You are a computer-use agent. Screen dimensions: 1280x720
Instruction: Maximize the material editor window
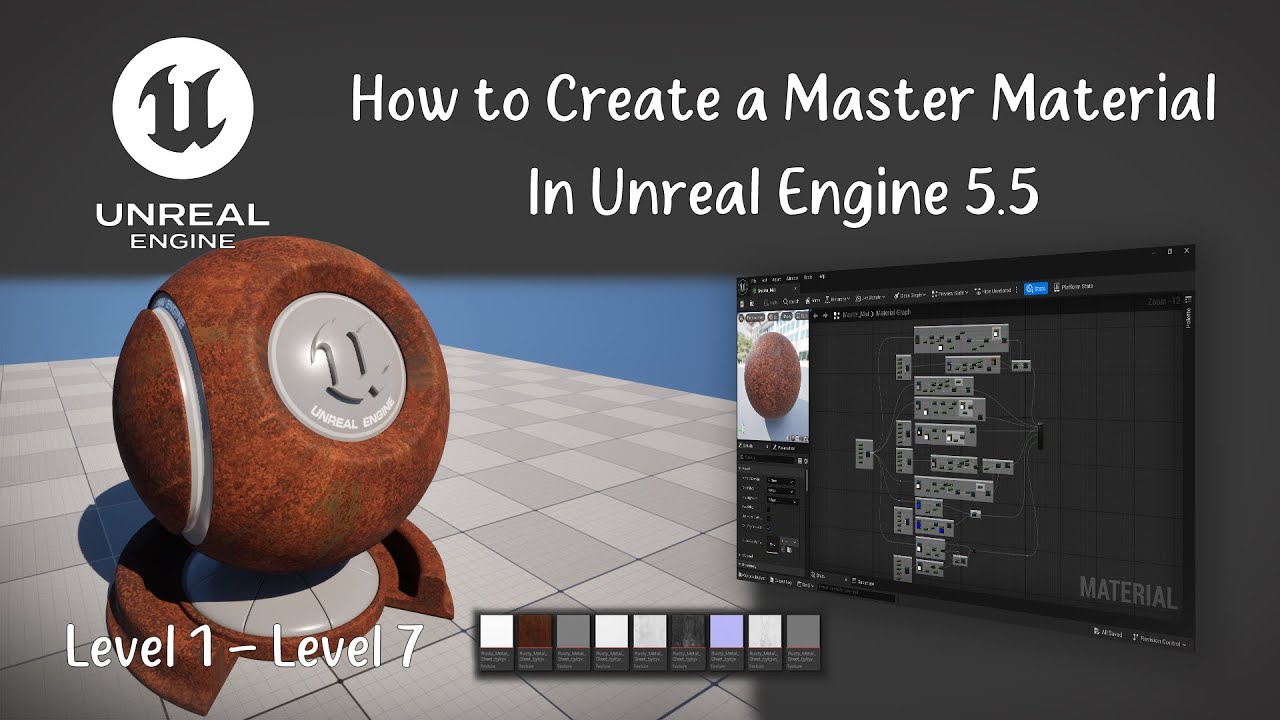click(x=1169, y=252)
